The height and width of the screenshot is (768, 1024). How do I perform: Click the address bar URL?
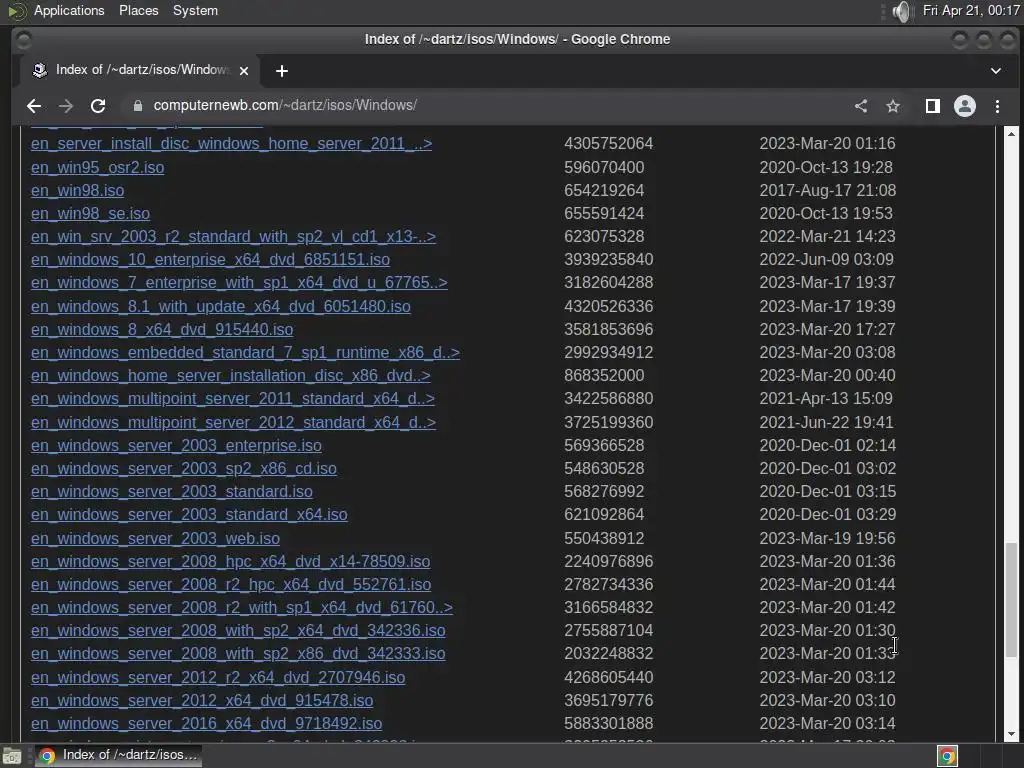pyautogui.click(x=285, y=105)
